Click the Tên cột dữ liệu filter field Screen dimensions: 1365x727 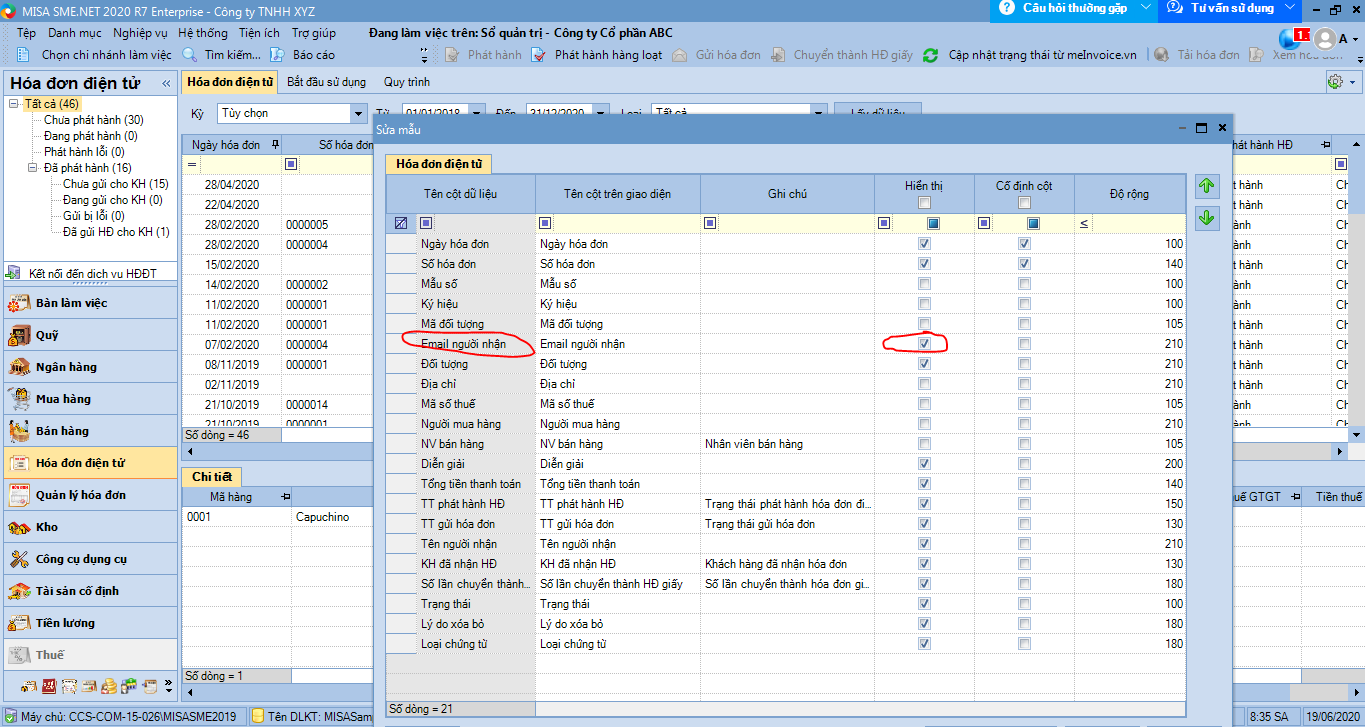point(484,223)
